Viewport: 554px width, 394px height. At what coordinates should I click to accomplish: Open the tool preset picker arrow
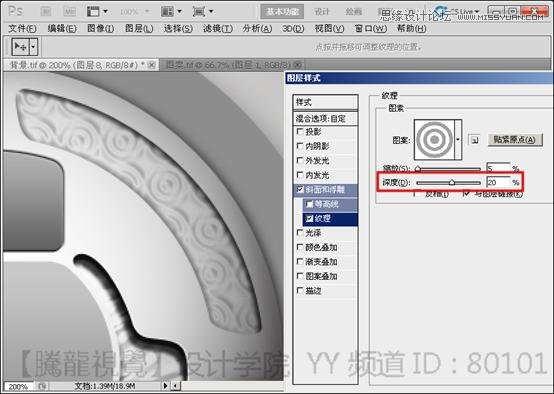33,47
